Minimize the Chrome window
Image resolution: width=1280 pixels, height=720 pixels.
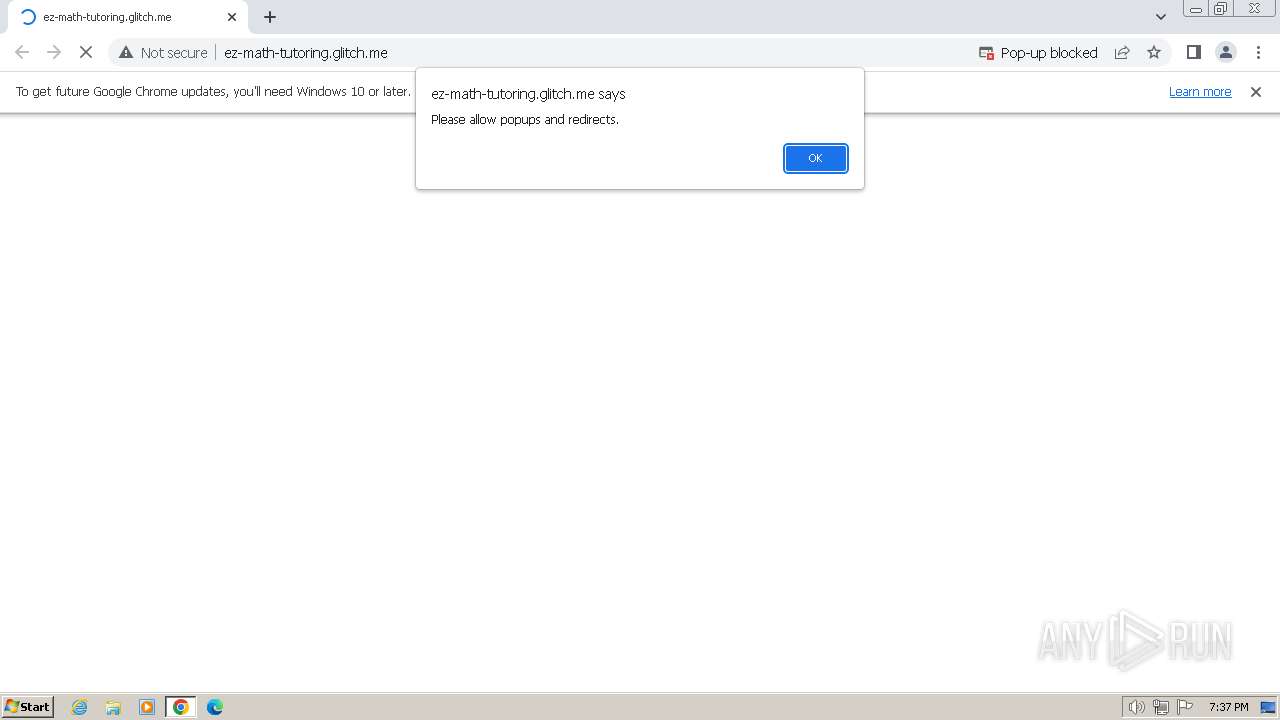[1196, 9]
